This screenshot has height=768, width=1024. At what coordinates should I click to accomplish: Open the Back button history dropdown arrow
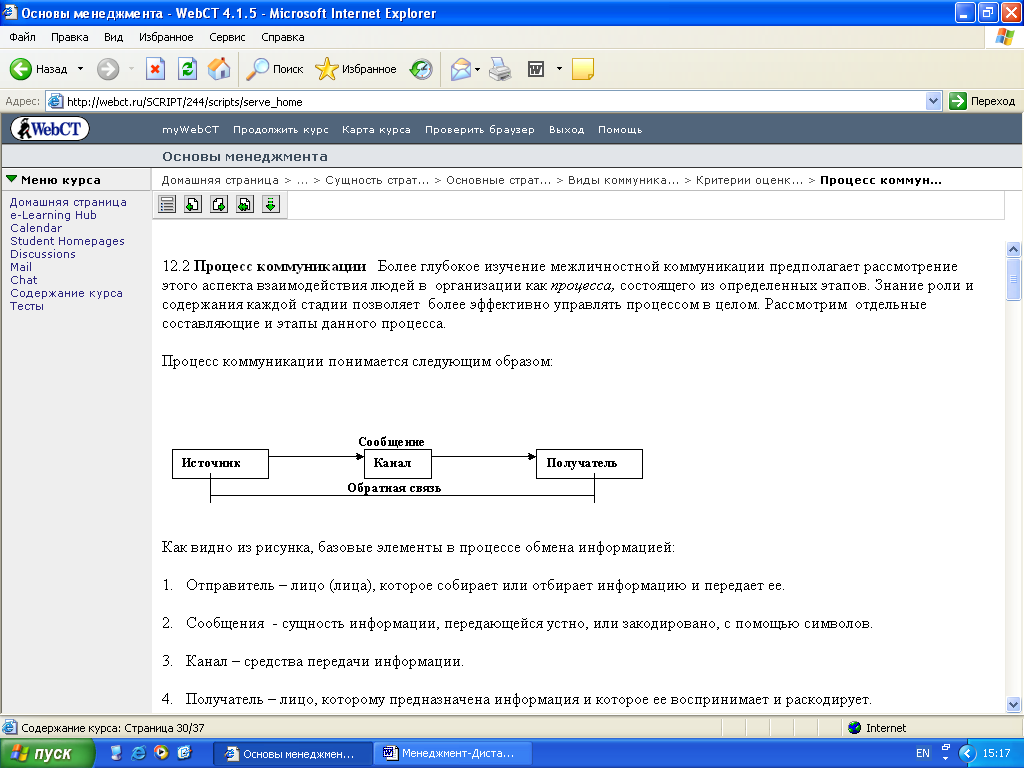(x=80, y=69)
